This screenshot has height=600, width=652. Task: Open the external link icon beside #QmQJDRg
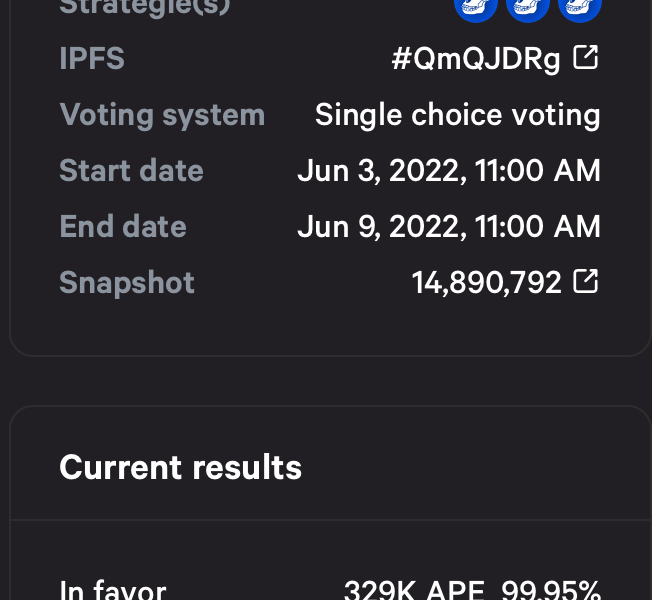pyautogui.click(x=585, y=57)
